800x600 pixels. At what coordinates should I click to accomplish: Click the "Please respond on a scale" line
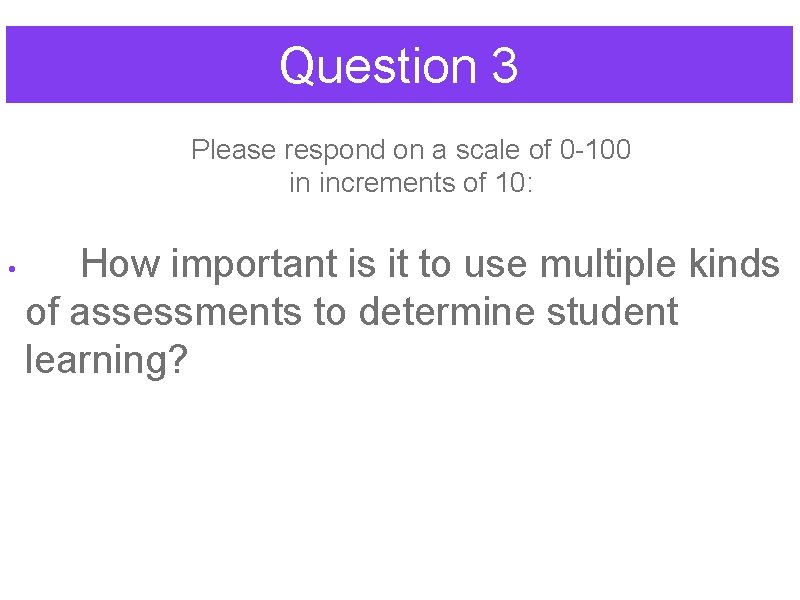(411, 150)
